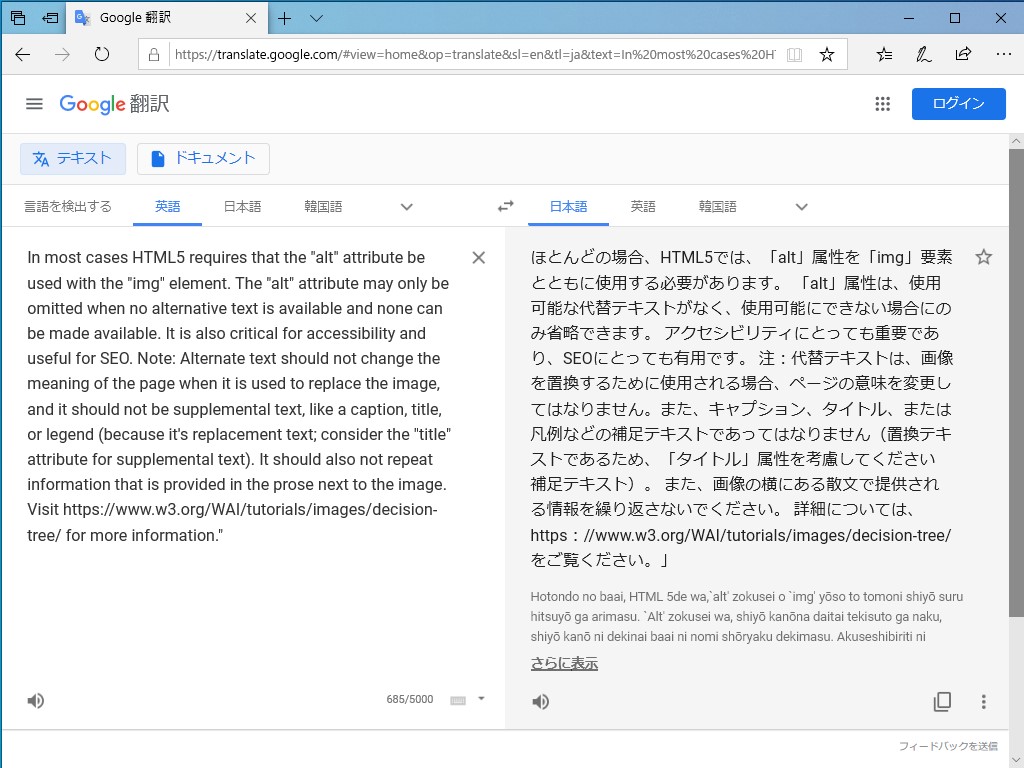Open translation options three-dot menu
The height and width of the screenshot is (768, 1024).
pos(984,701)
